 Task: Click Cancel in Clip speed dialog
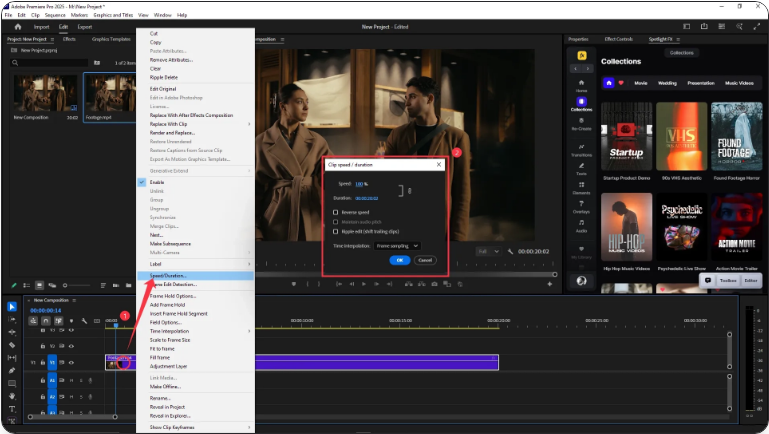[x=425, y=260]
